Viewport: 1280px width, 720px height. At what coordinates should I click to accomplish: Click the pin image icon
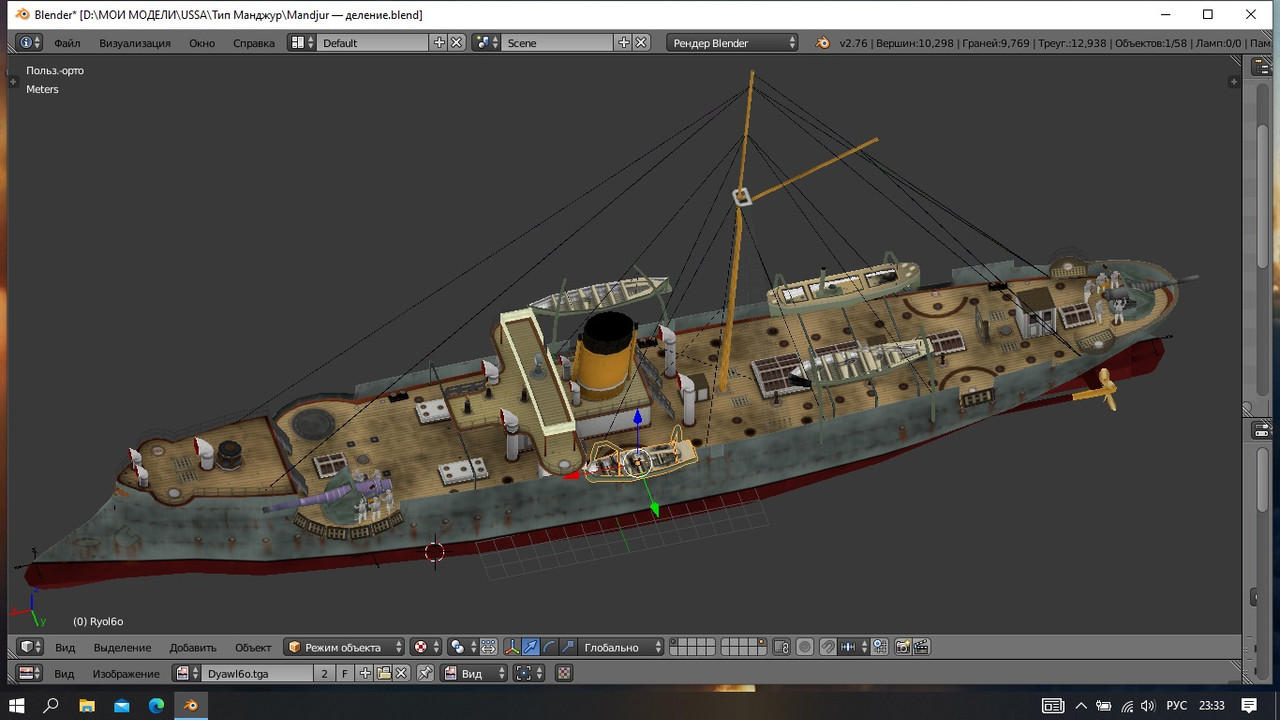tap(425, 673)
